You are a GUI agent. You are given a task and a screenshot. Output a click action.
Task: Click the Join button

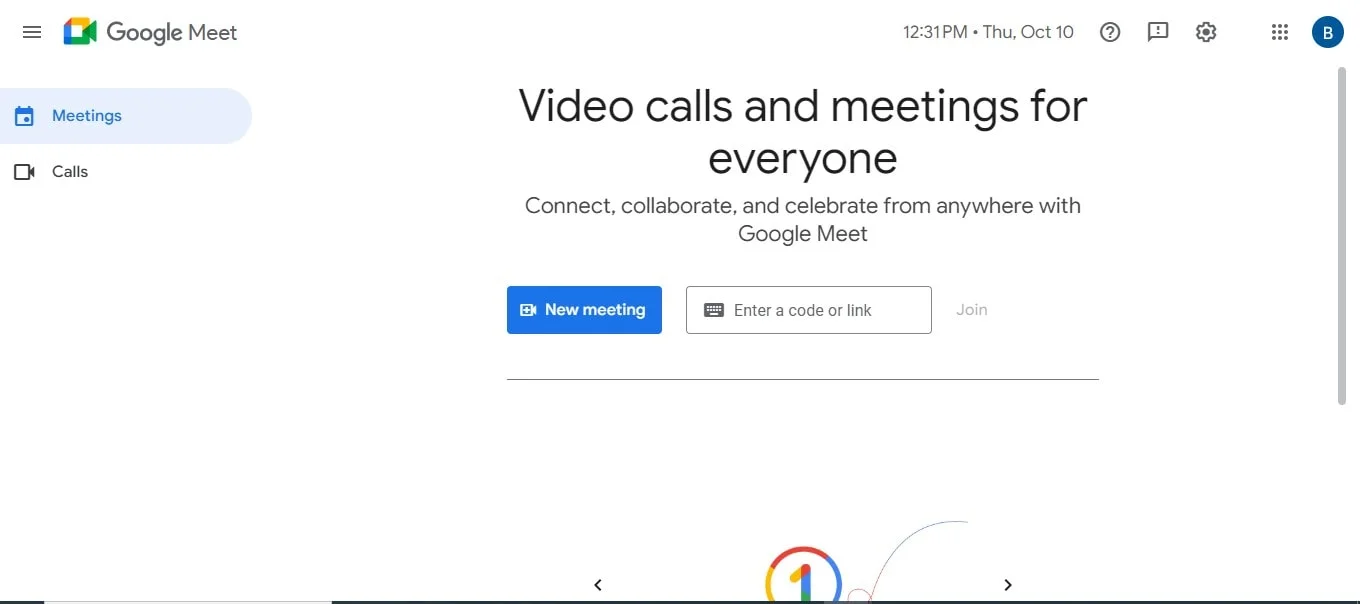coord(972,310)
